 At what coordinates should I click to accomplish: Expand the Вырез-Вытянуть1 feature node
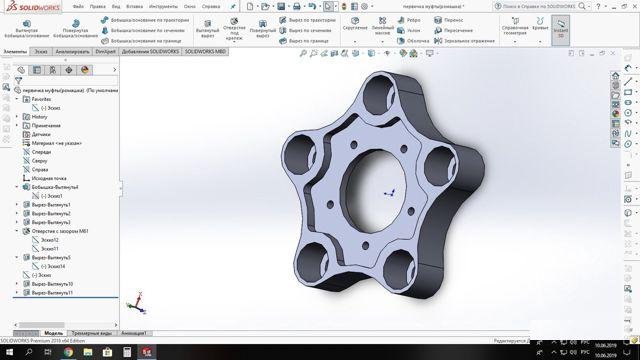point(17,204)
